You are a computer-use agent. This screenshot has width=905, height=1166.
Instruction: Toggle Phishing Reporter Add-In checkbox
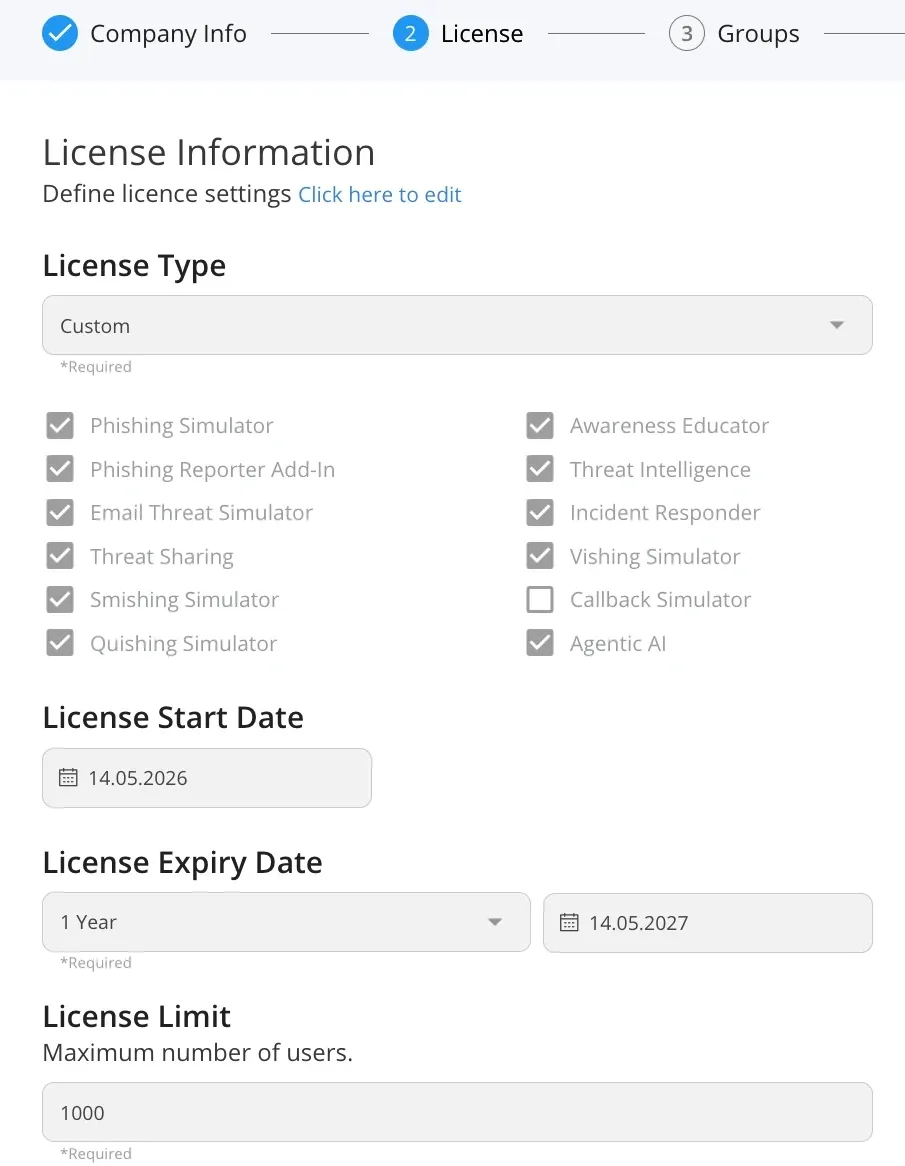point(60,469)
